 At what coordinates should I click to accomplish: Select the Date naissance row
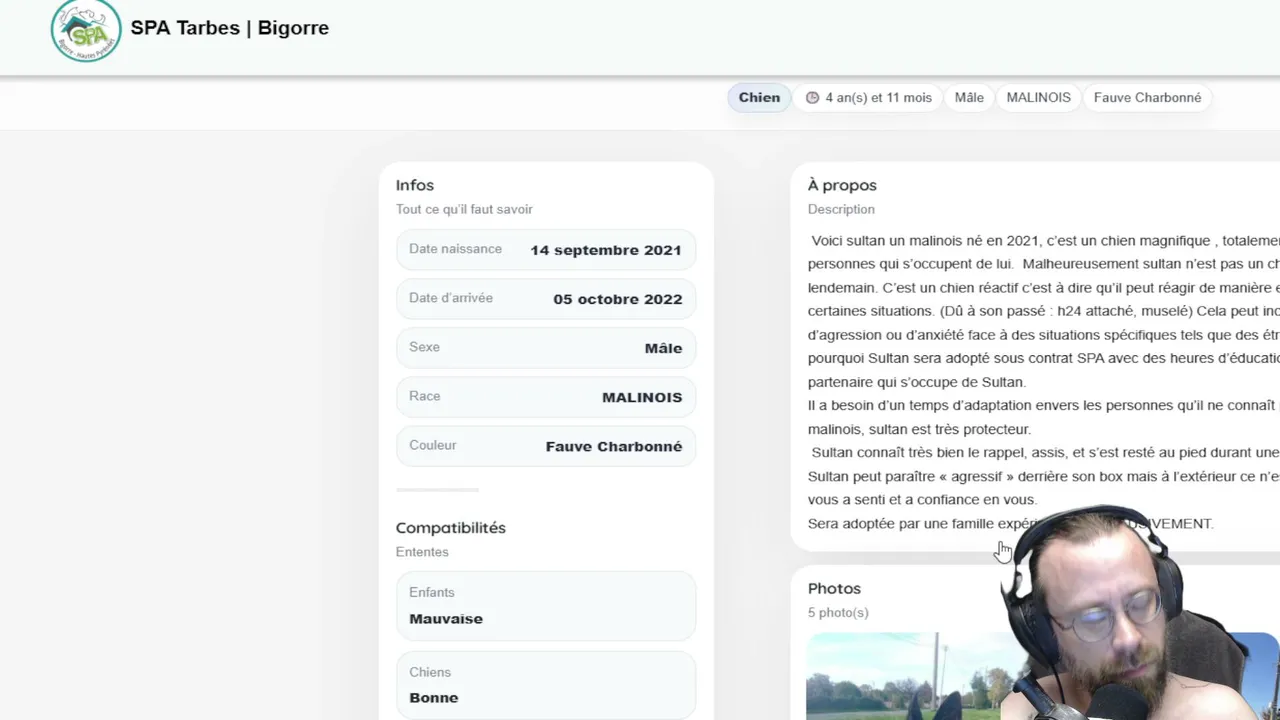(x=546, y=250)
